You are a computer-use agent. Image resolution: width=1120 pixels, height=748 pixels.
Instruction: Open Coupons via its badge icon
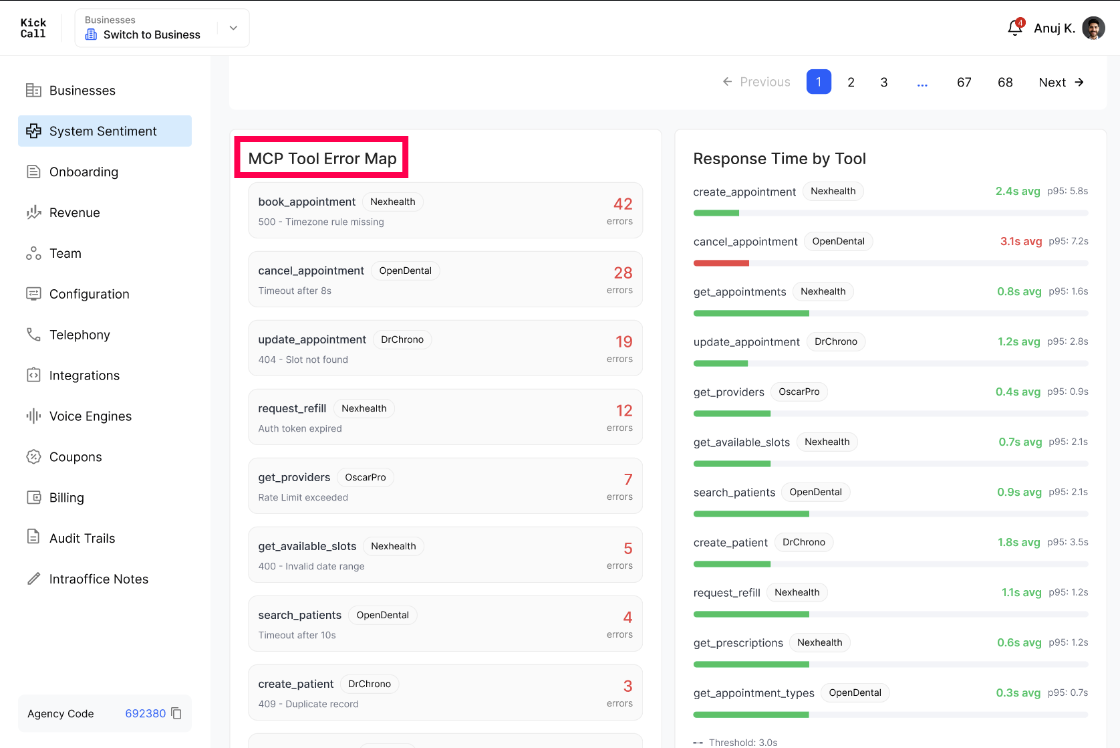tap(34, 457)
